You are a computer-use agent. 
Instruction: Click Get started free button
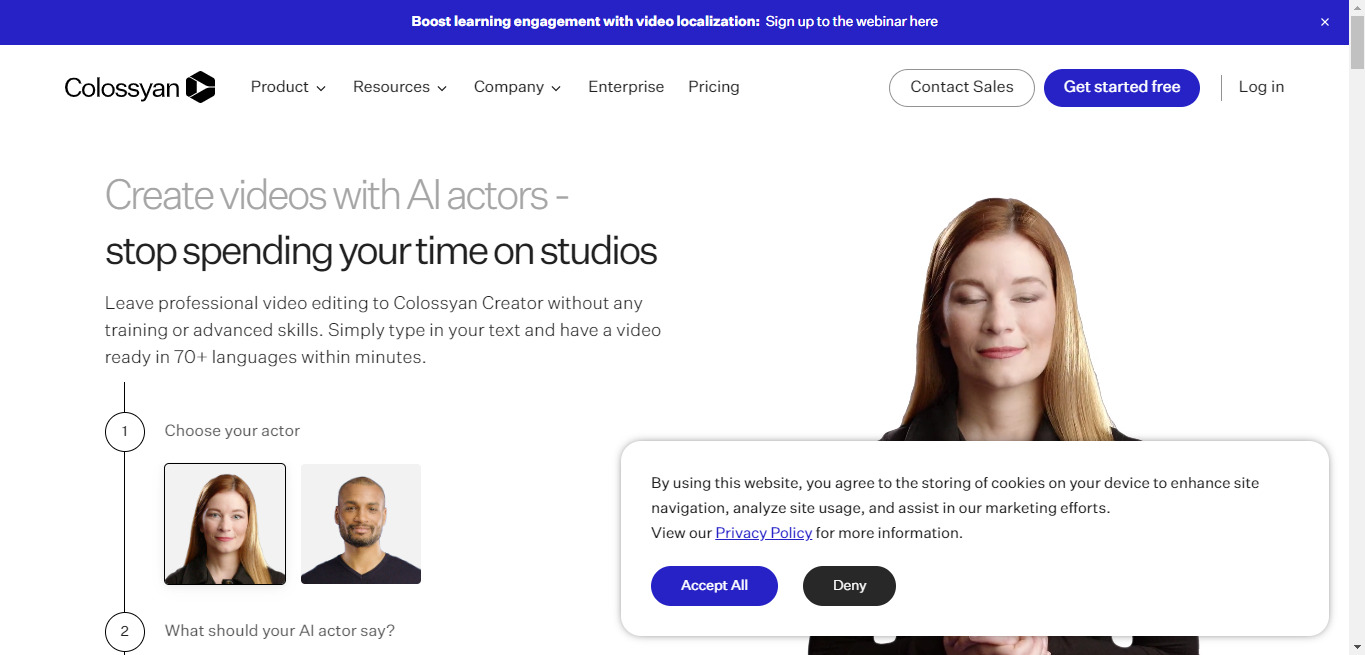click(x=1122, y=88)
